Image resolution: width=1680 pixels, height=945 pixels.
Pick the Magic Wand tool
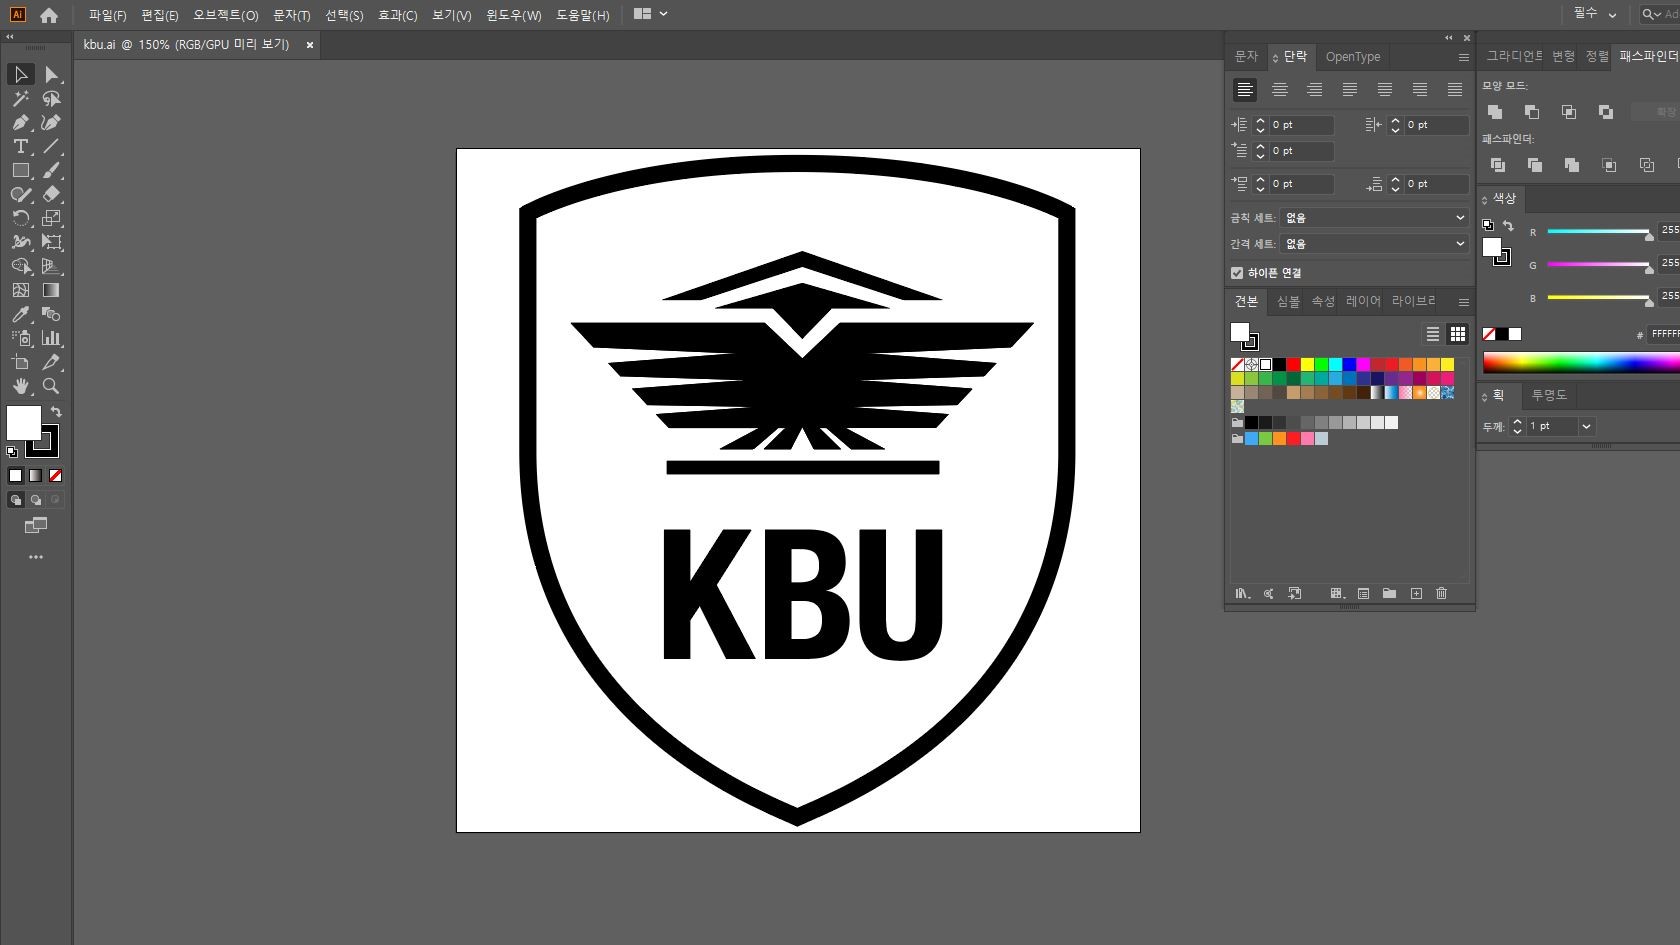coord(20,99)
